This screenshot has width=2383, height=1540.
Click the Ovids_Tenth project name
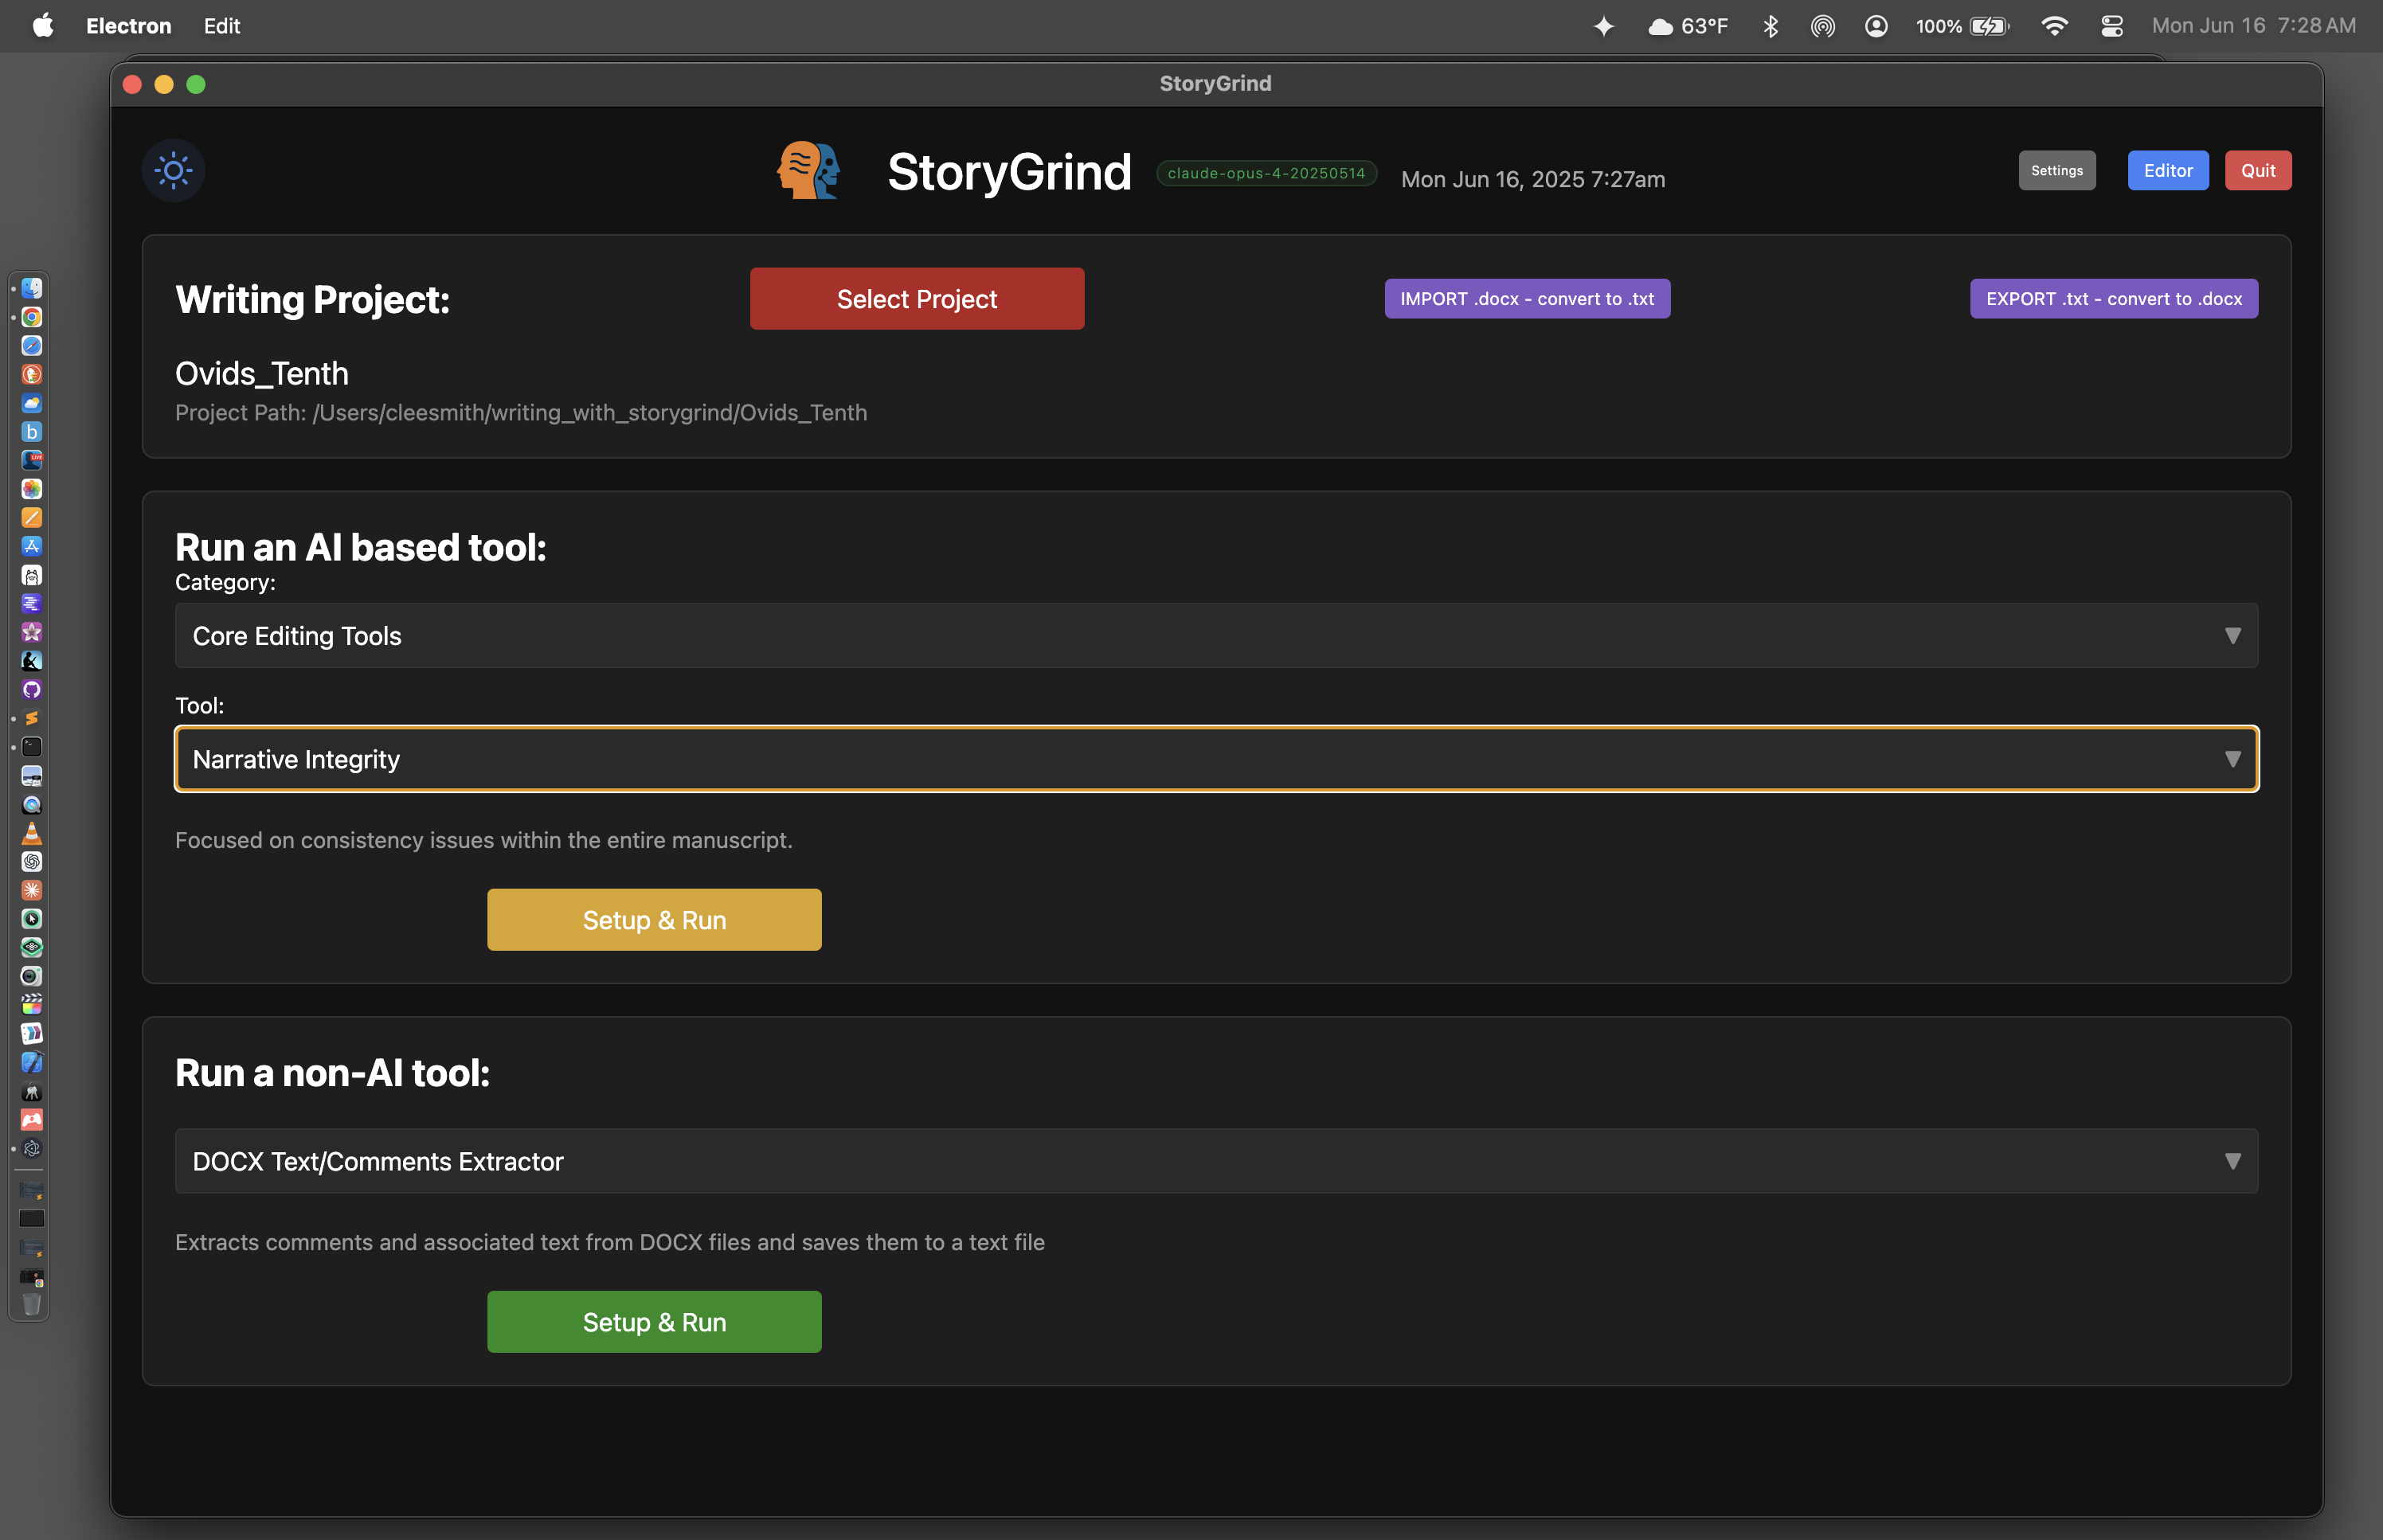tap(262, 373)
